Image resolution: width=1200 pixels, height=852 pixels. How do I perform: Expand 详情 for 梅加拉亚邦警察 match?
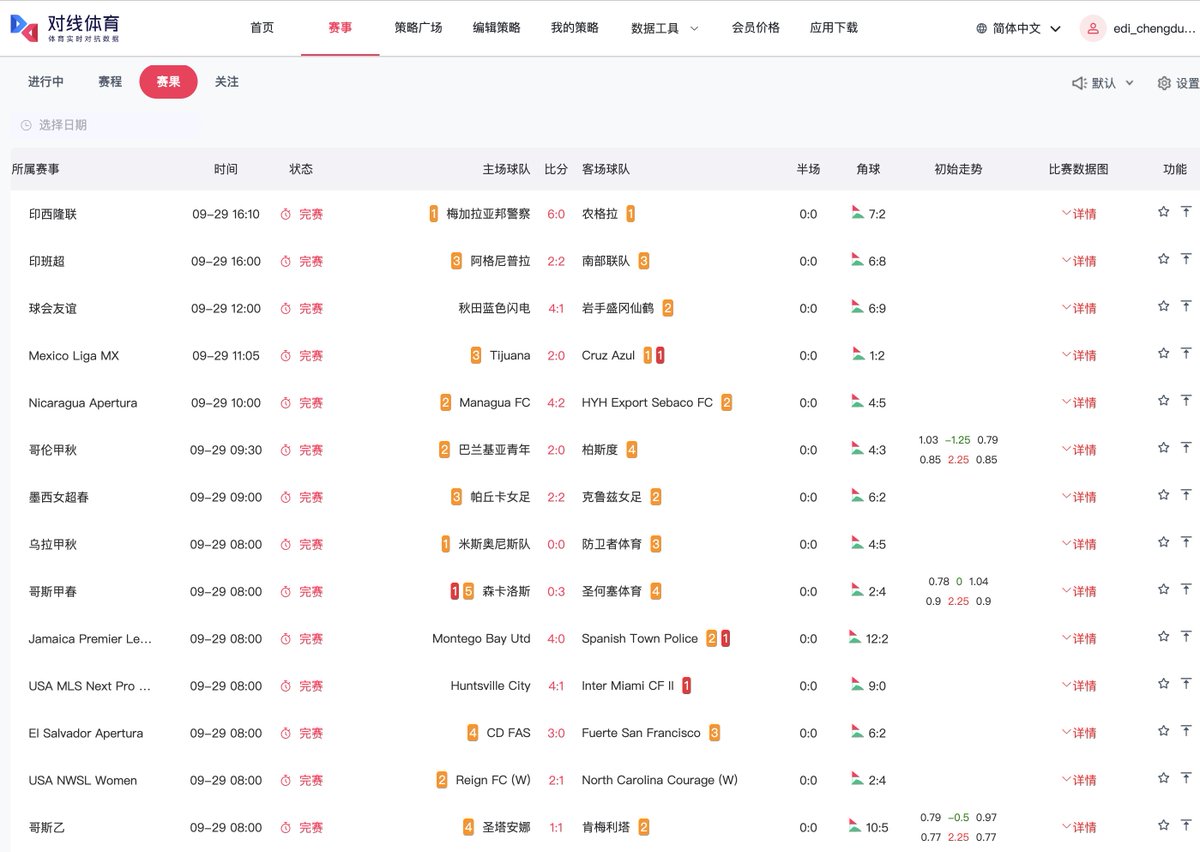tap(1079, 214)
